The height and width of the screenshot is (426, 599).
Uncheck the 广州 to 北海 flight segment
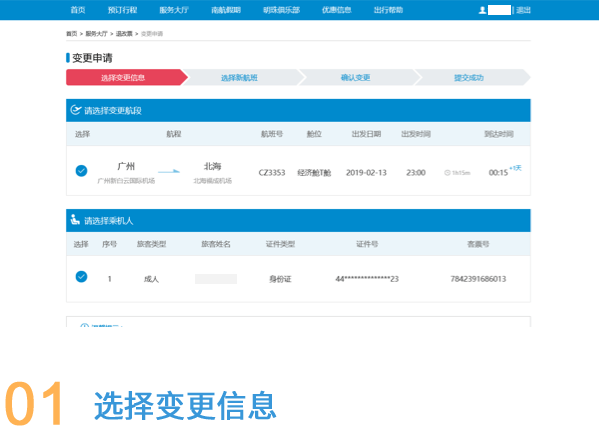[81, 171]
